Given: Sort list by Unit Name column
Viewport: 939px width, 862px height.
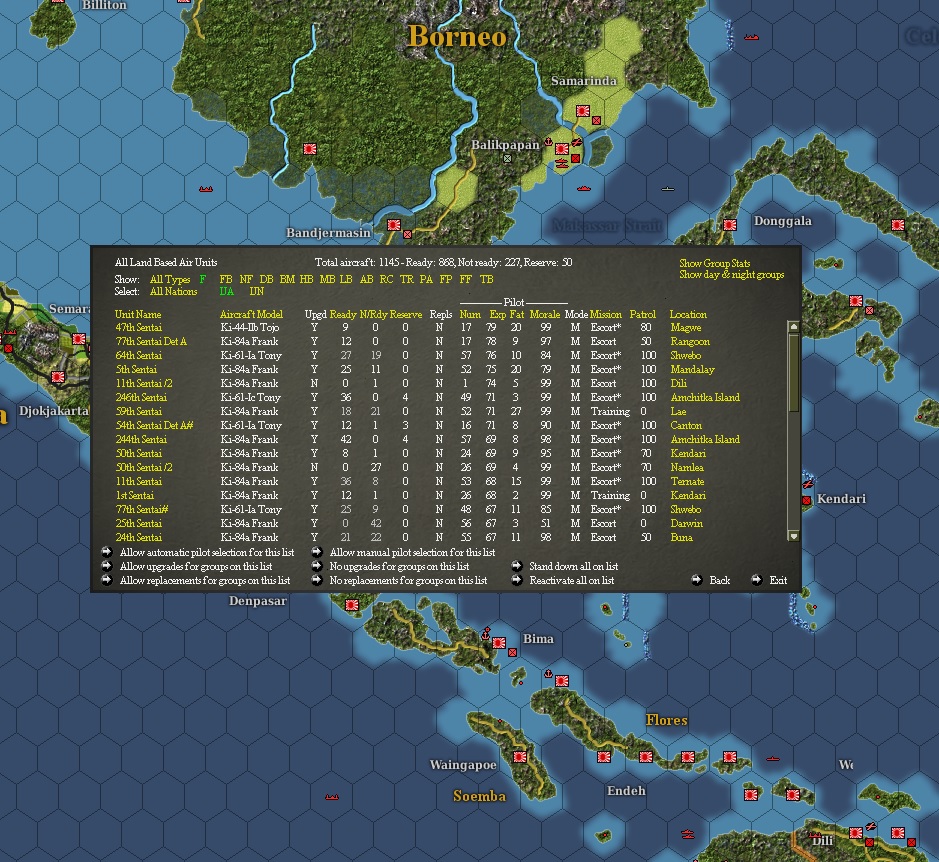Looking at the screenshot, I should 138,314.
